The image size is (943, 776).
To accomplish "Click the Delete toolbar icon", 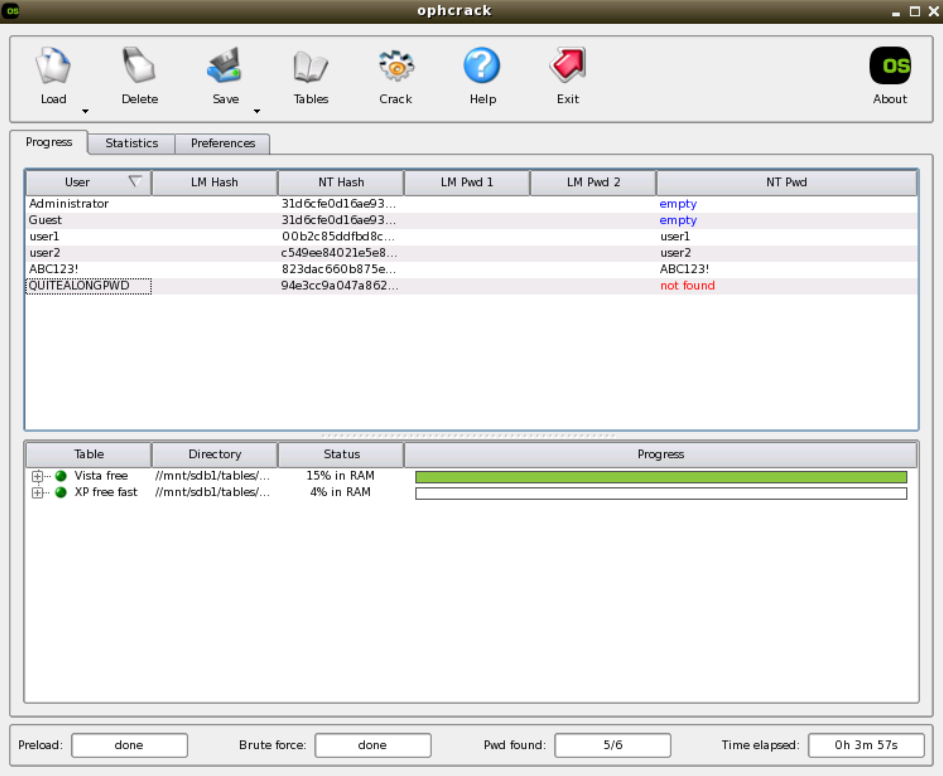I will [x=140, y=65].
